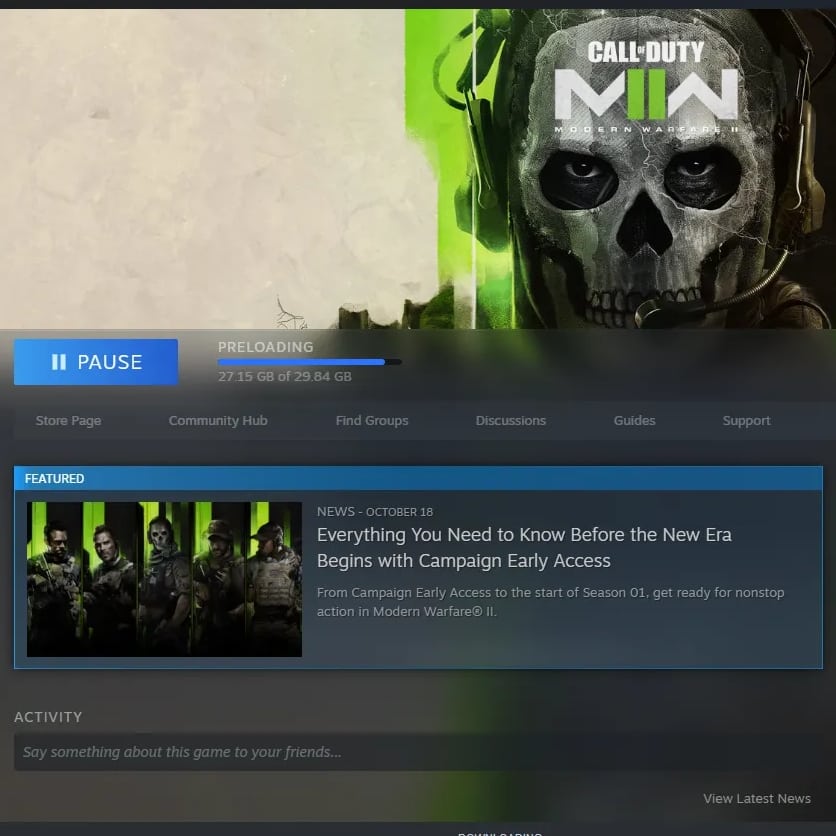Click the PRELOADING status label
Image resolution: width=836 pixels, height=836 pixels.
tap(266, 347)
